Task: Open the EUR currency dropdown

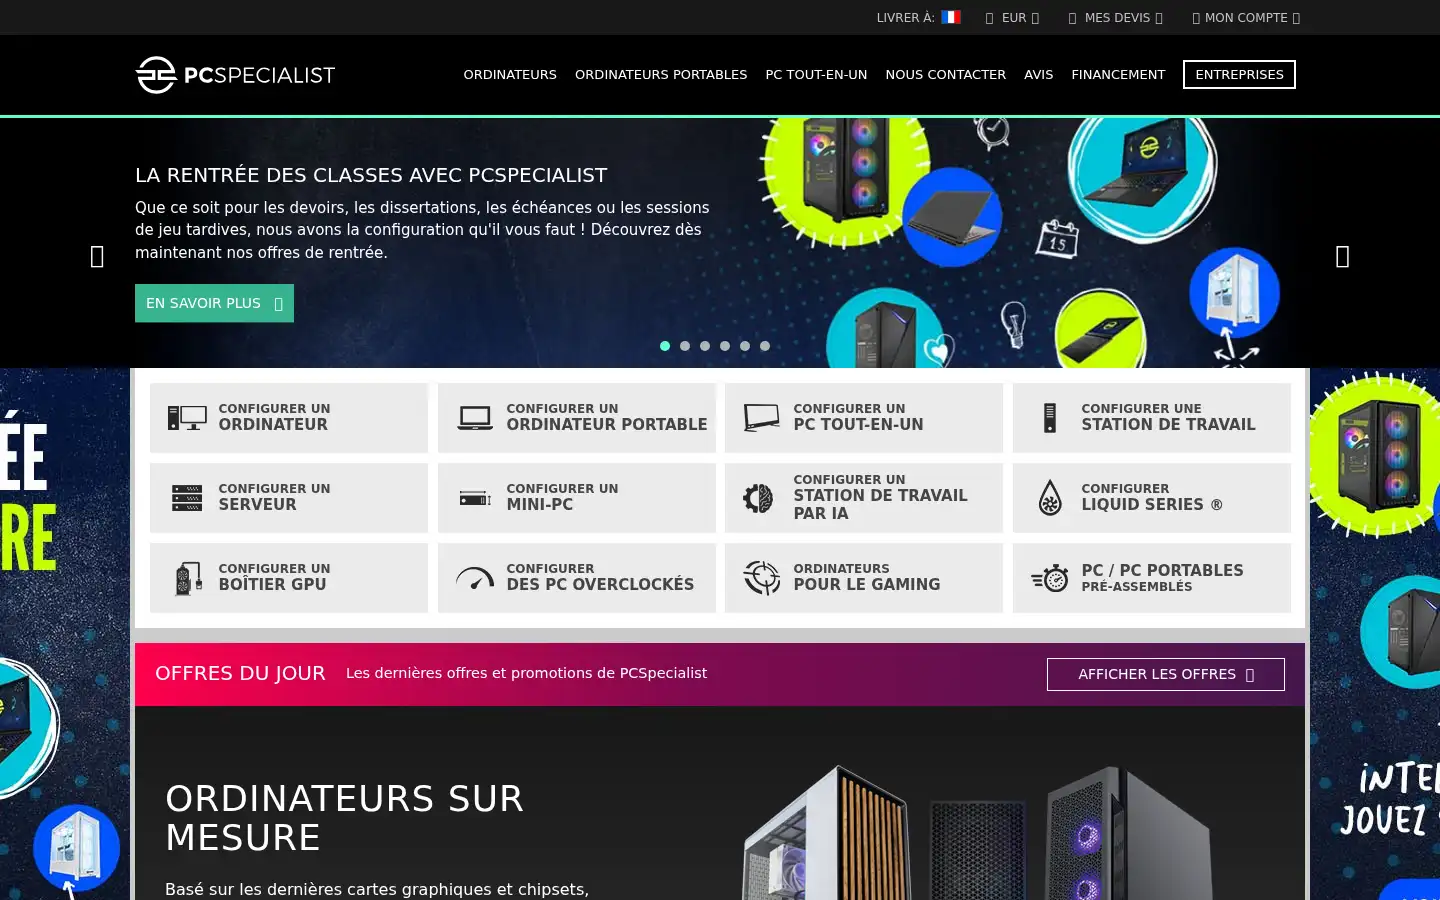Action: pos(1013,18)
